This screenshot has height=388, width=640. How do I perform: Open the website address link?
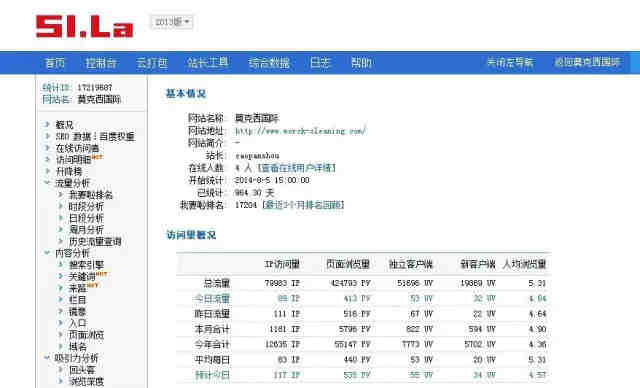300,131
